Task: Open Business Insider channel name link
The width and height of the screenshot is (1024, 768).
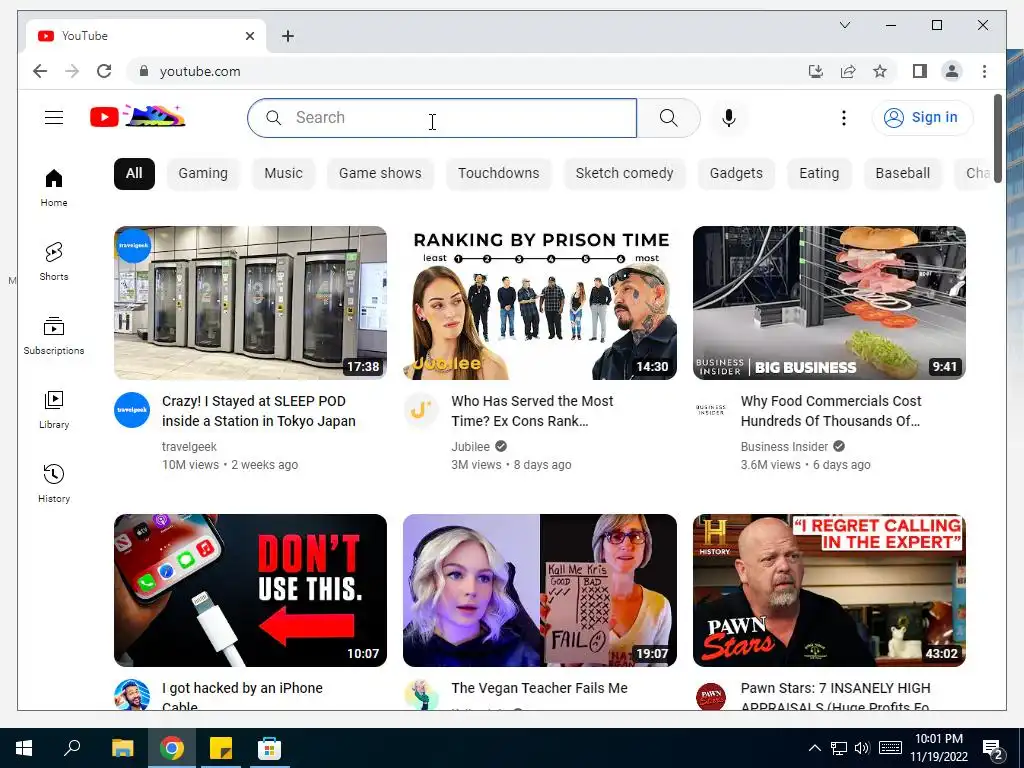Action: 784,447
